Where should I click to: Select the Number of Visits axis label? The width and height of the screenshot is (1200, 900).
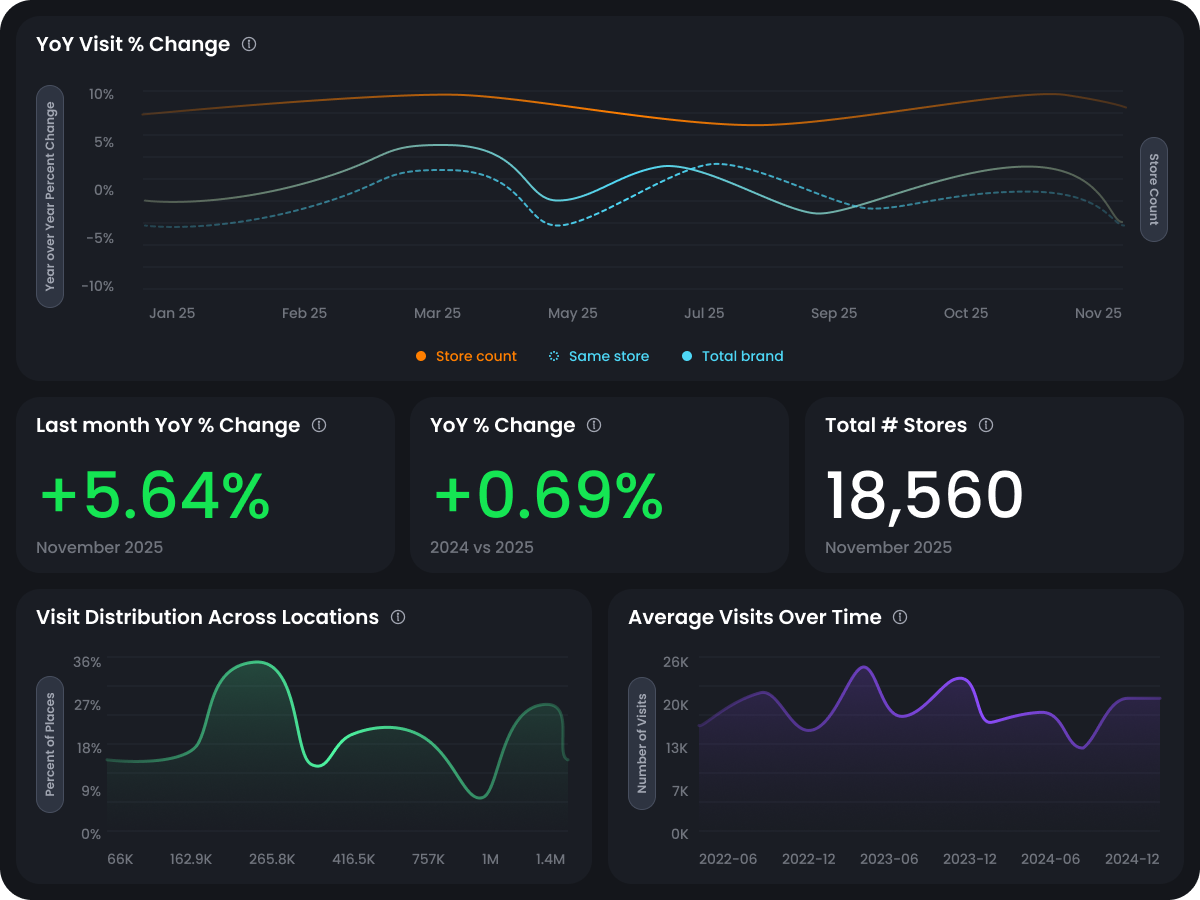pyautogui.click(x=642, y=743)
